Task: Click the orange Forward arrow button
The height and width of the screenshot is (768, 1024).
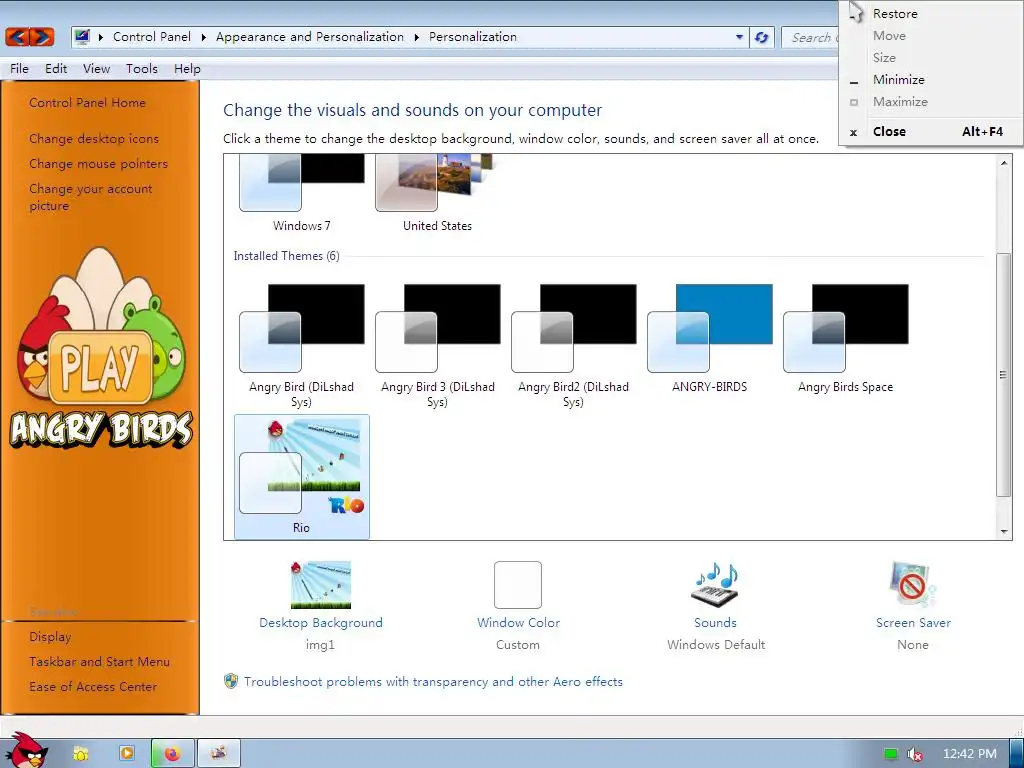Action: coord(42,37)
